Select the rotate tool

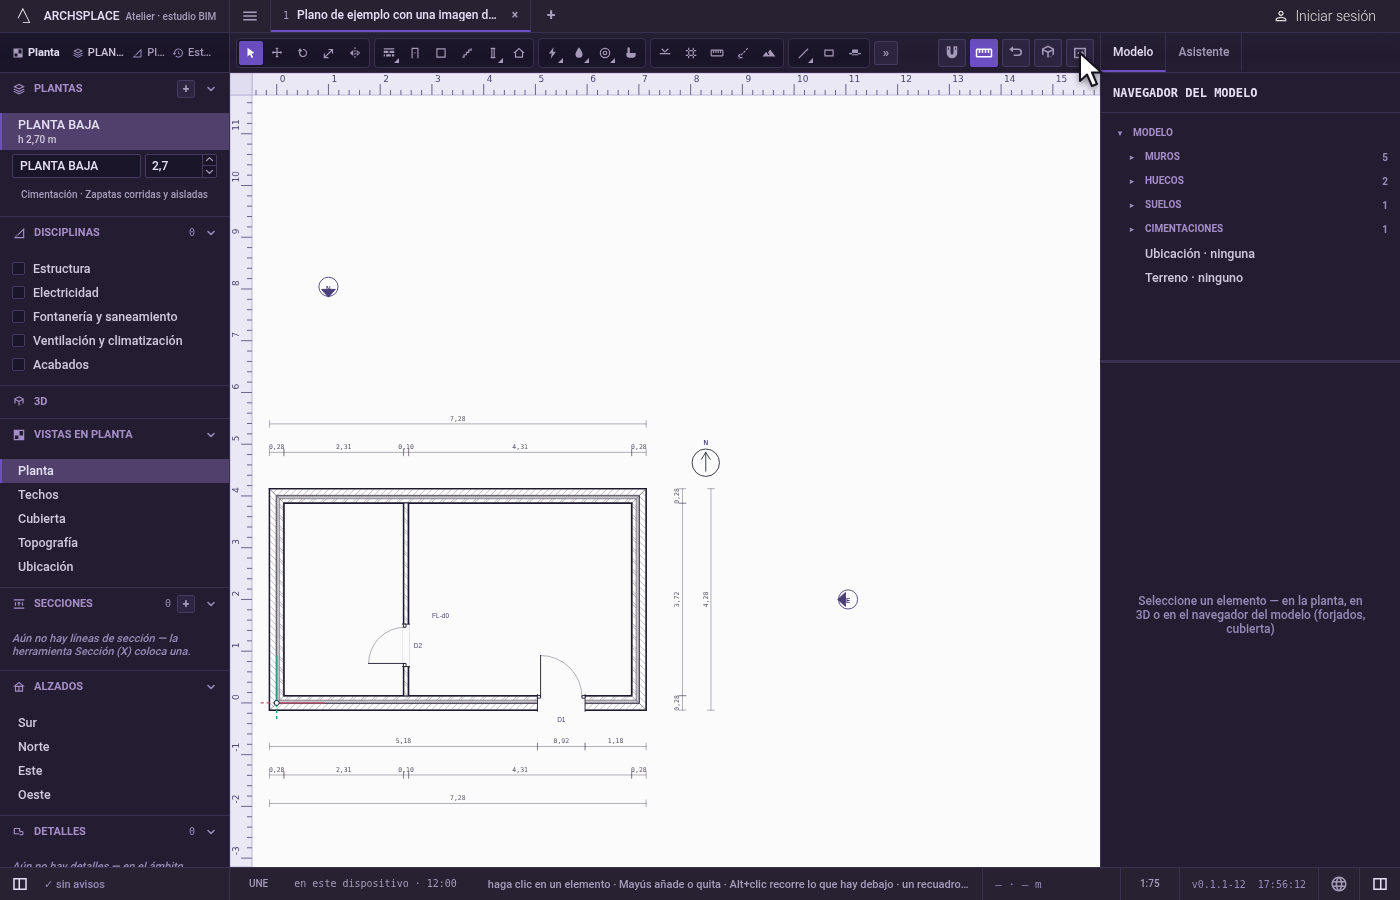[x=303, y=53]
